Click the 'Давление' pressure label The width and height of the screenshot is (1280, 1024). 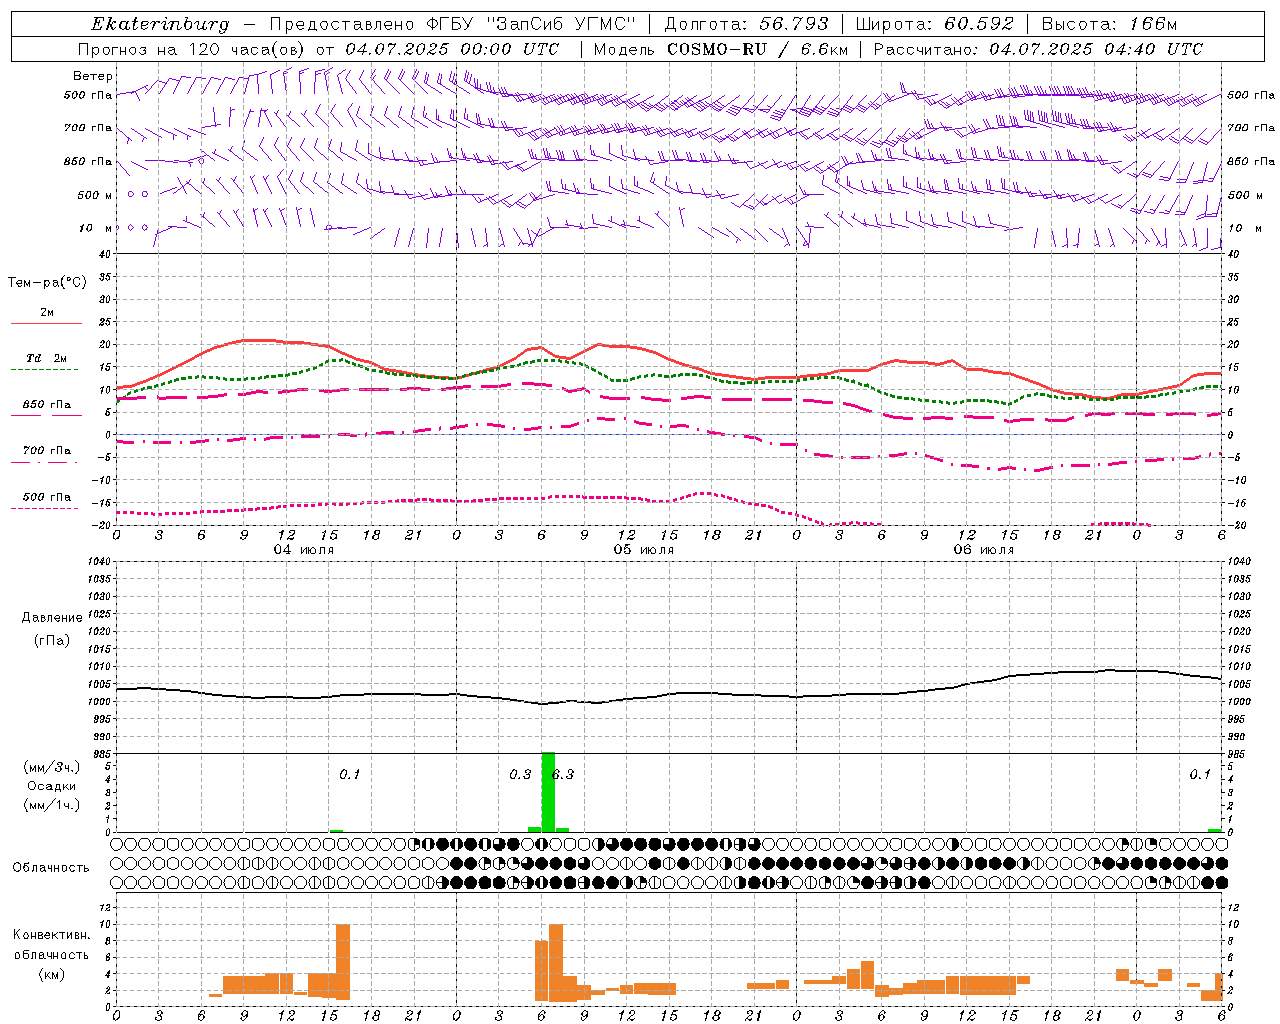(52, 618)
